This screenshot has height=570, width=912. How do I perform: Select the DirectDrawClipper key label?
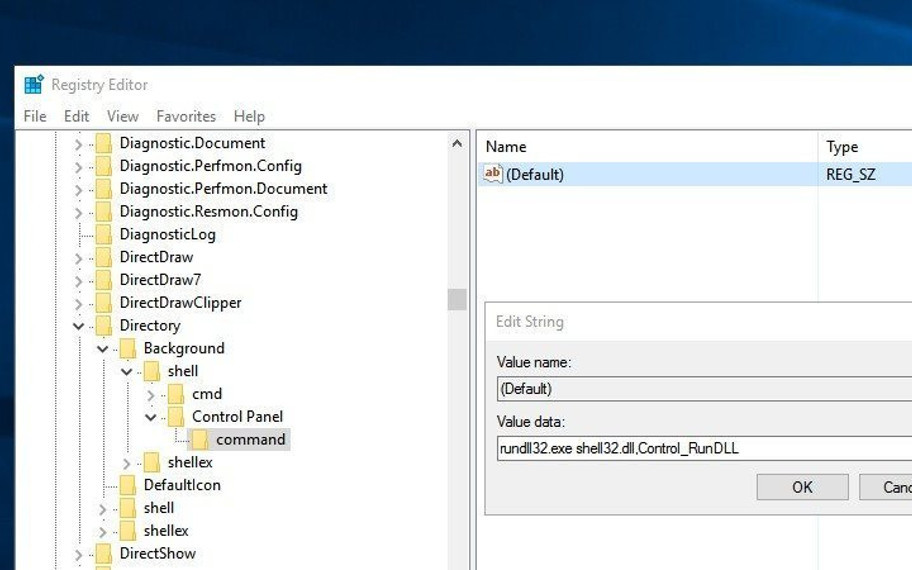coord(180,302)
